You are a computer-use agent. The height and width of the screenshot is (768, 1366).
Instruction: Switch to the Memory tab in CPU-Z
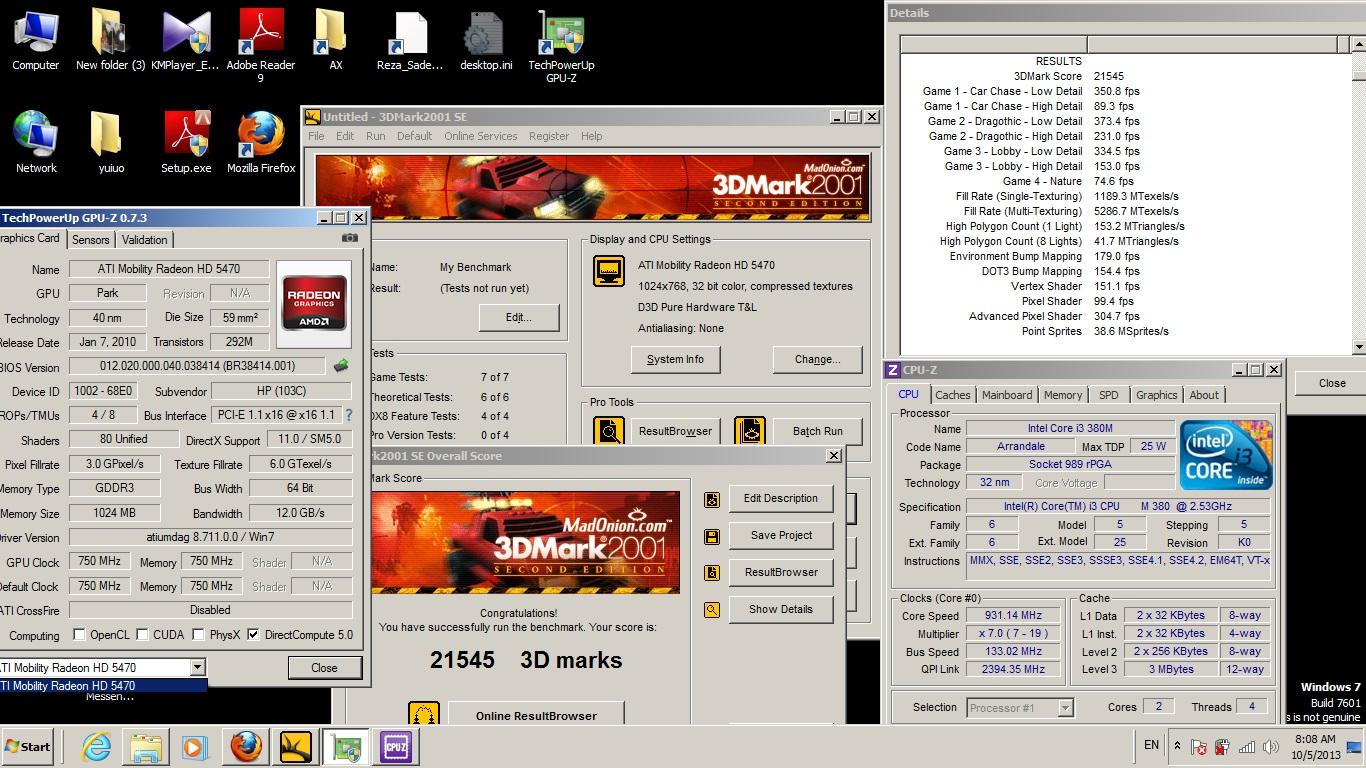click(1063, 395)
